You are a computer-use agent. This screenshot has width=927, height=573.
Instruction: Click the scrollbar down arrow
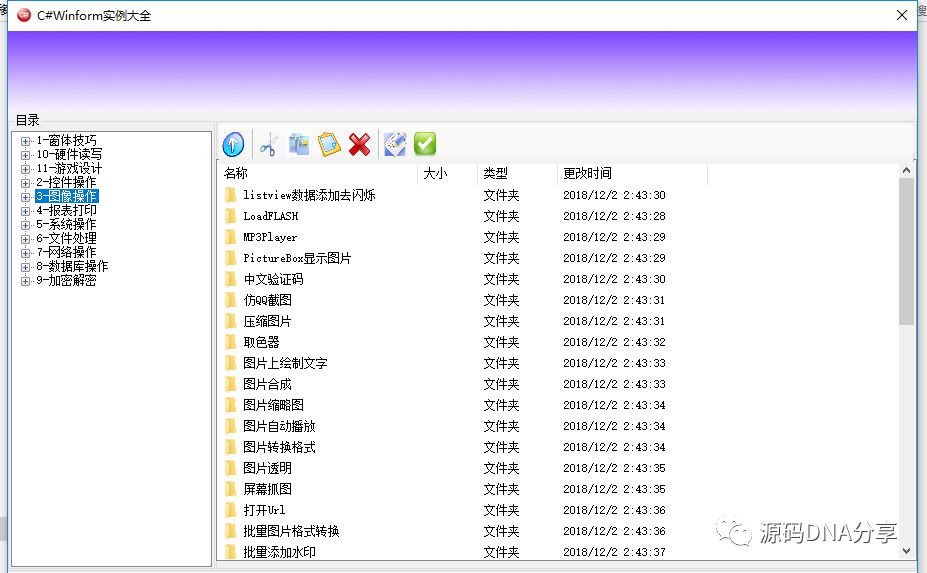point(906,551)
